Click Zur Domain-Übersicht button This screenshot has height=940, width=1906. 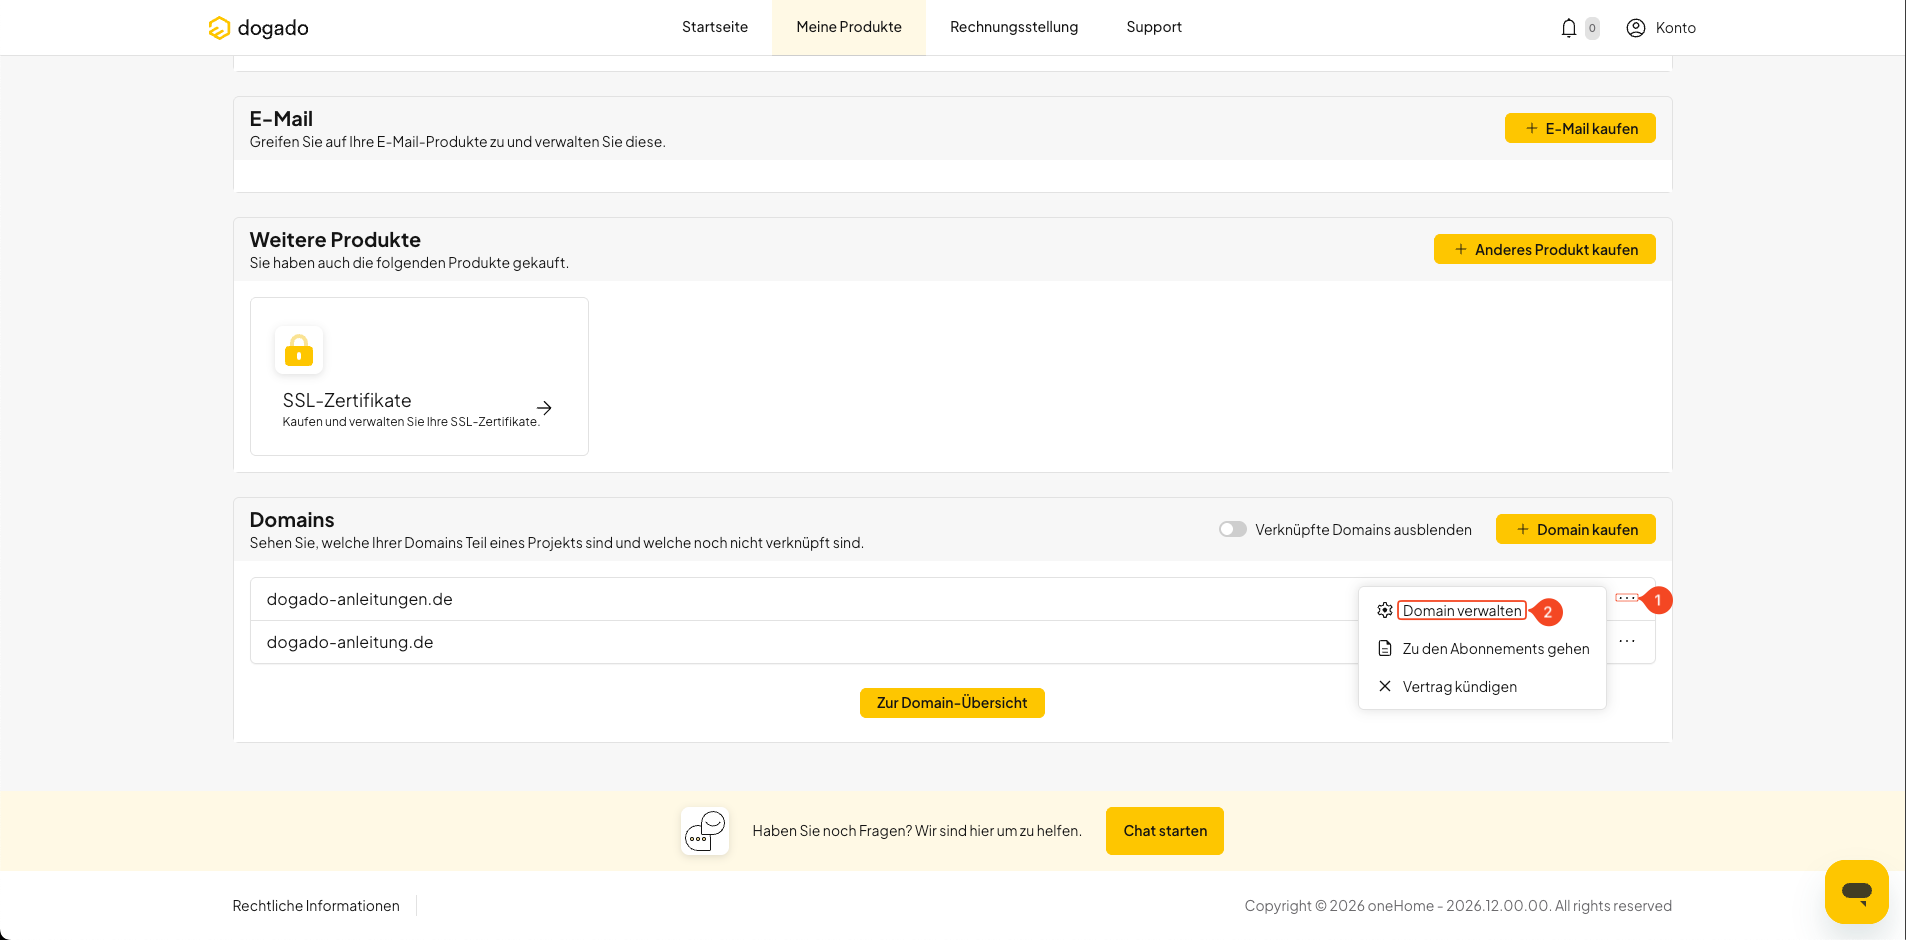tap(952, 703)
